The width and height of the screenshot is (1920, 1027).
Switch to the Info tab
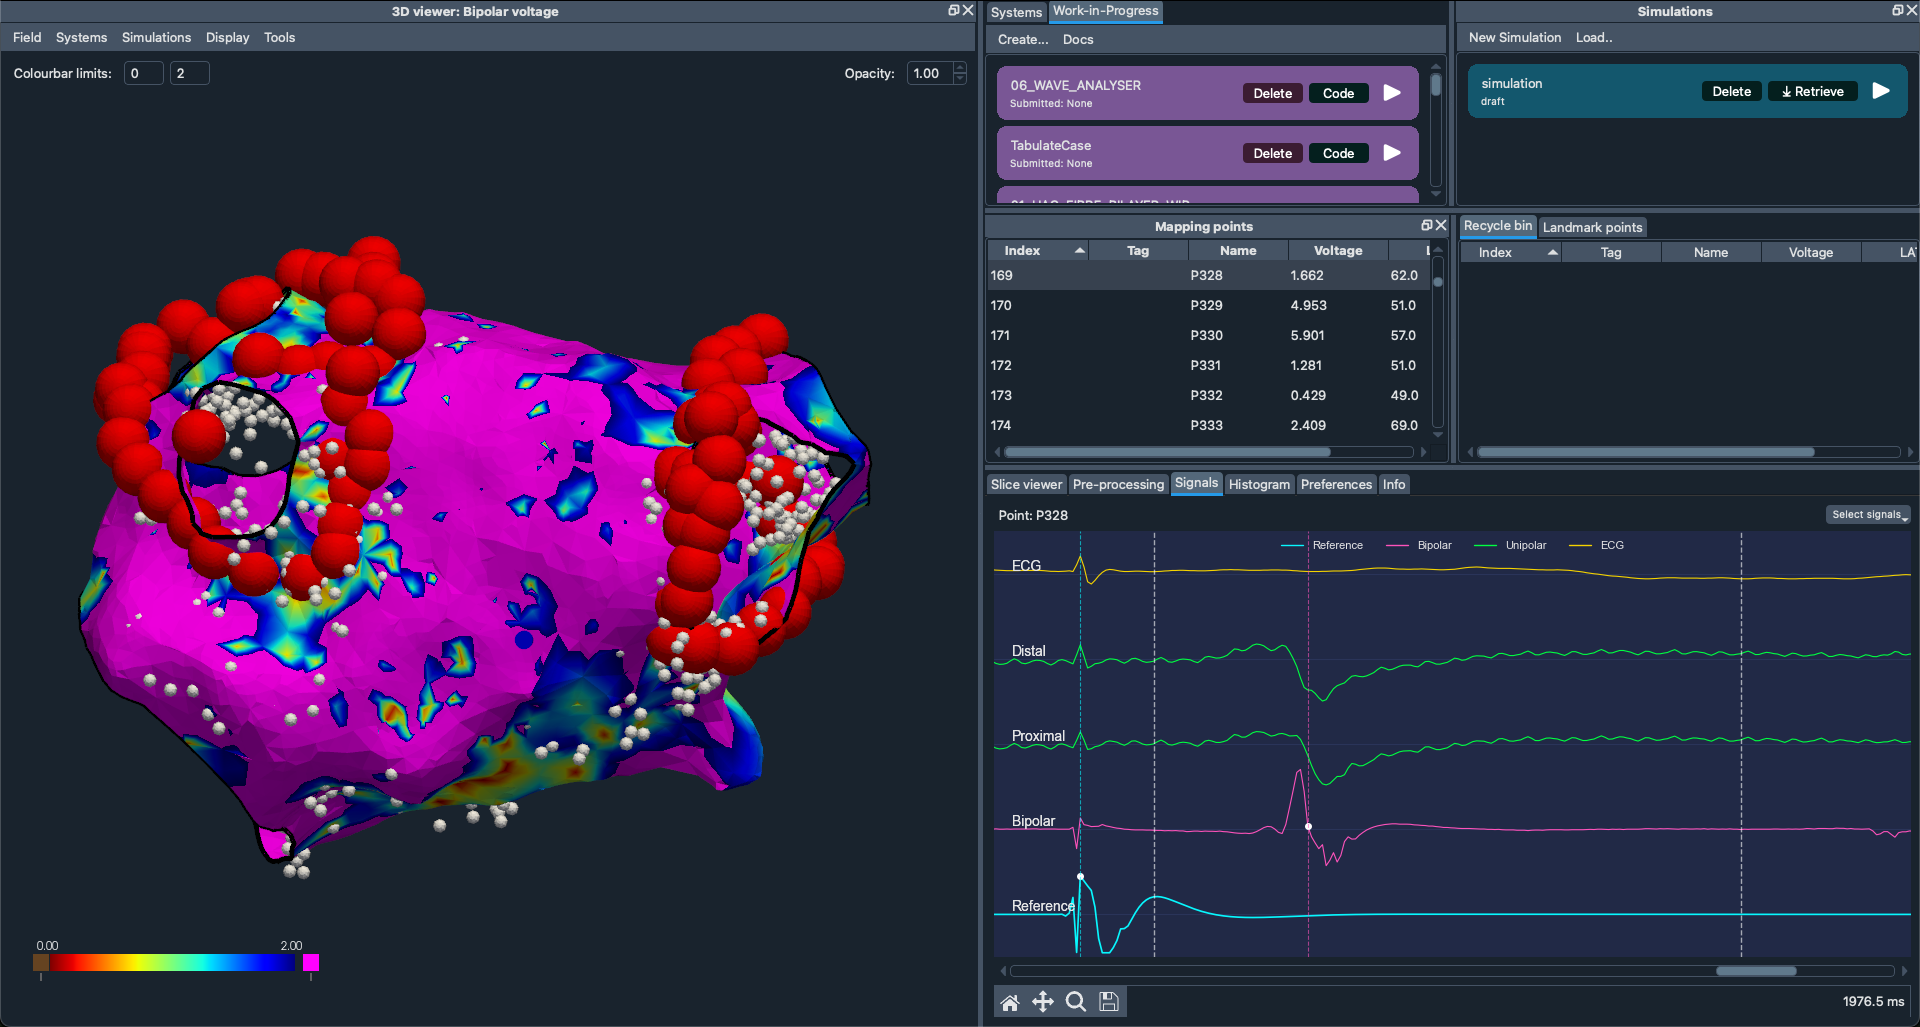(x=1394, y=485)
